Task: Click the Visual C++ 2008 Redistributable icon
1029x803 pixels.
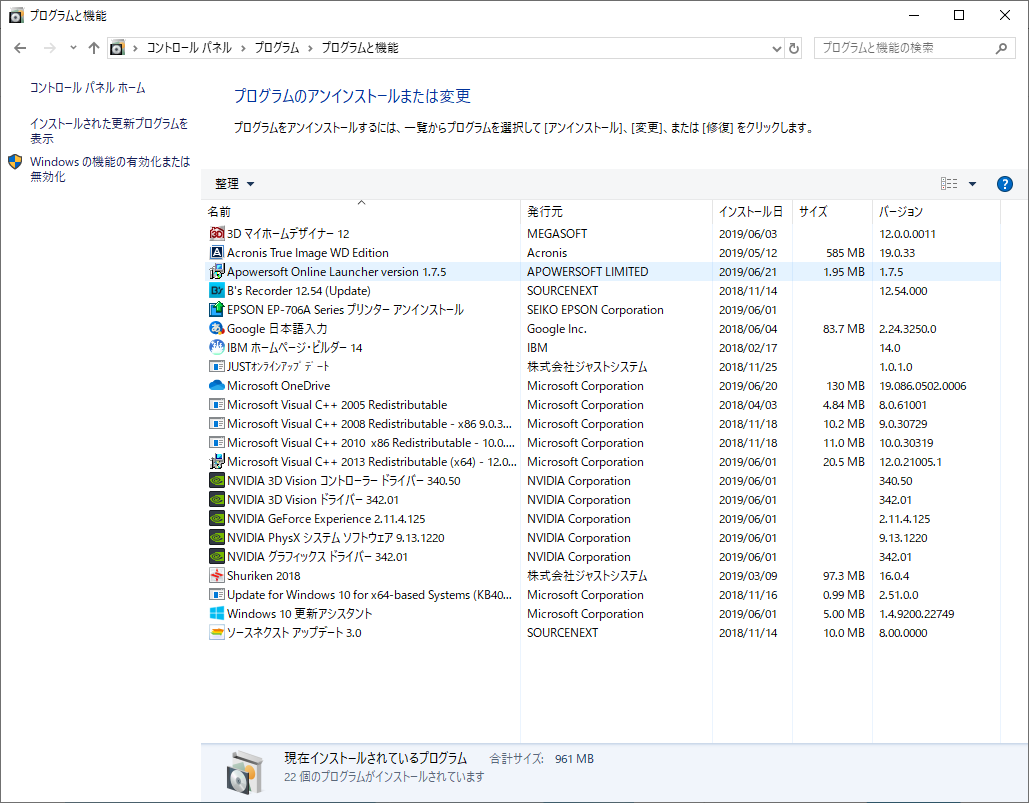Action: point(217,424)
